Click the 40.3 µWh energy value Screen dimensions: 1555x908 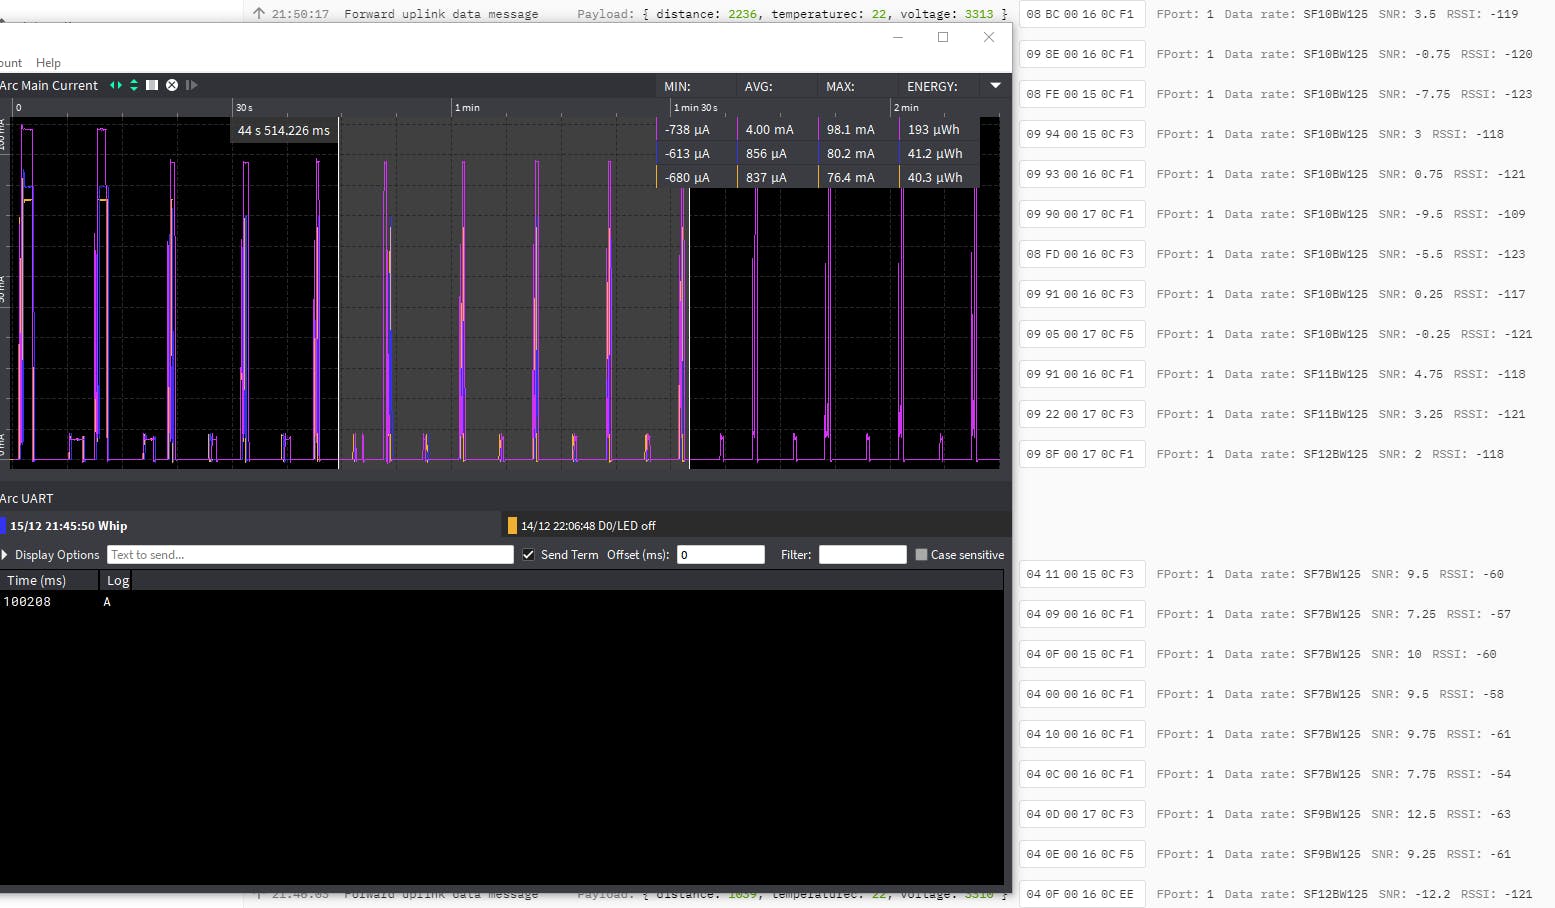click(935, 178)
